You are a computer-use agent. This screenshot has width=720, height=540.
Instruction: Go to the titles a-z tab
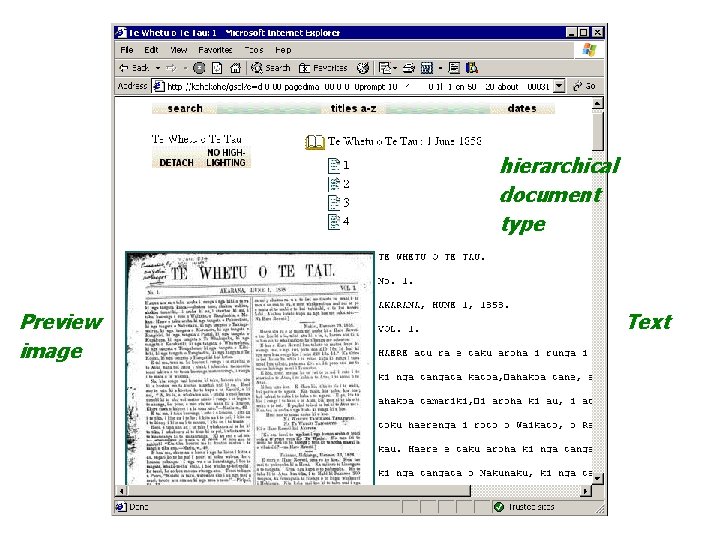pos(353,108)
